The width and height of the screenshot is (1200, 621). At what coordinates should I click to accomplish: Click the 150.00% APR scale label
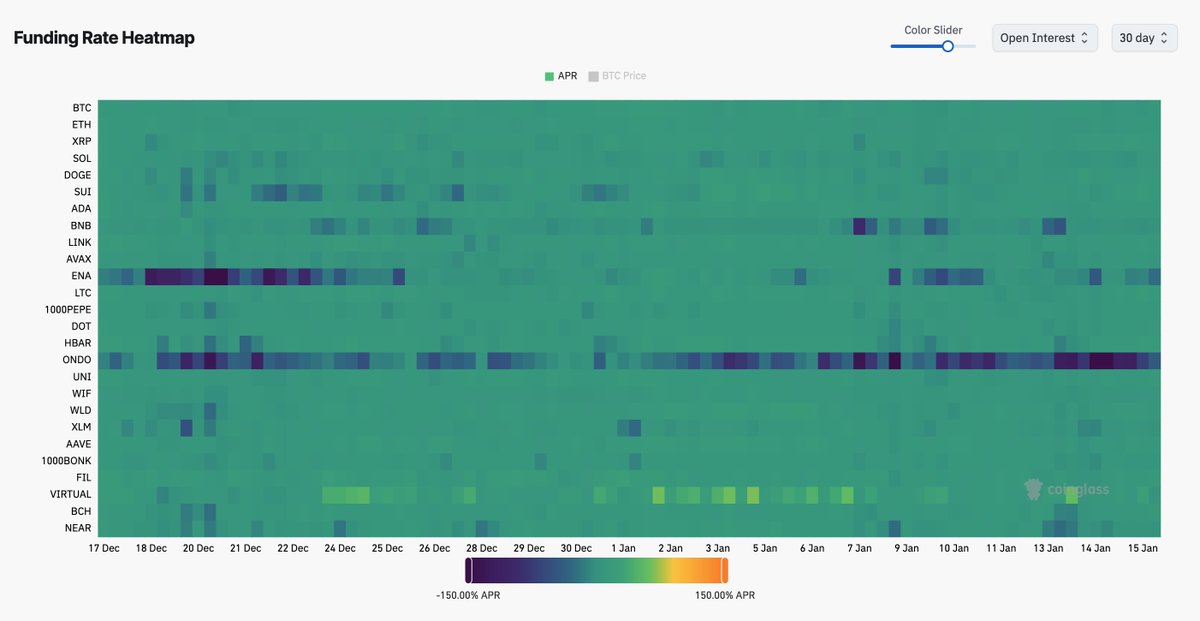[x=725, y=595]
